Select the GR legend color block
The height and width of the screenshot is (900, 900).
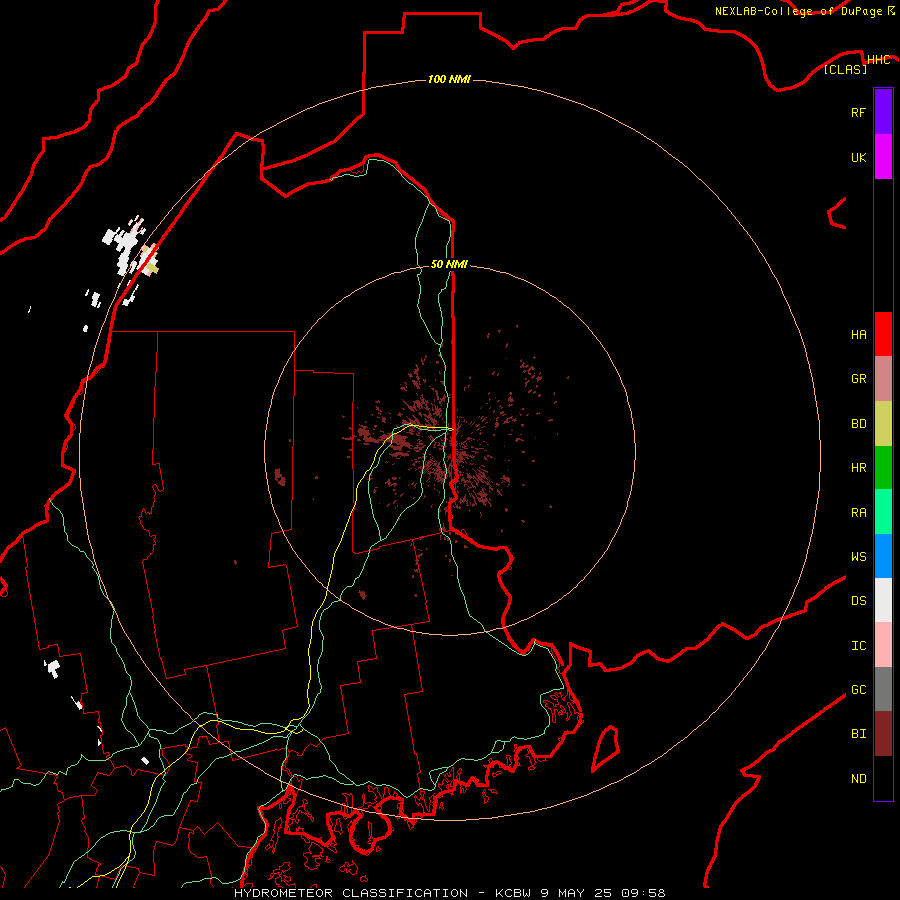(883, 378)
